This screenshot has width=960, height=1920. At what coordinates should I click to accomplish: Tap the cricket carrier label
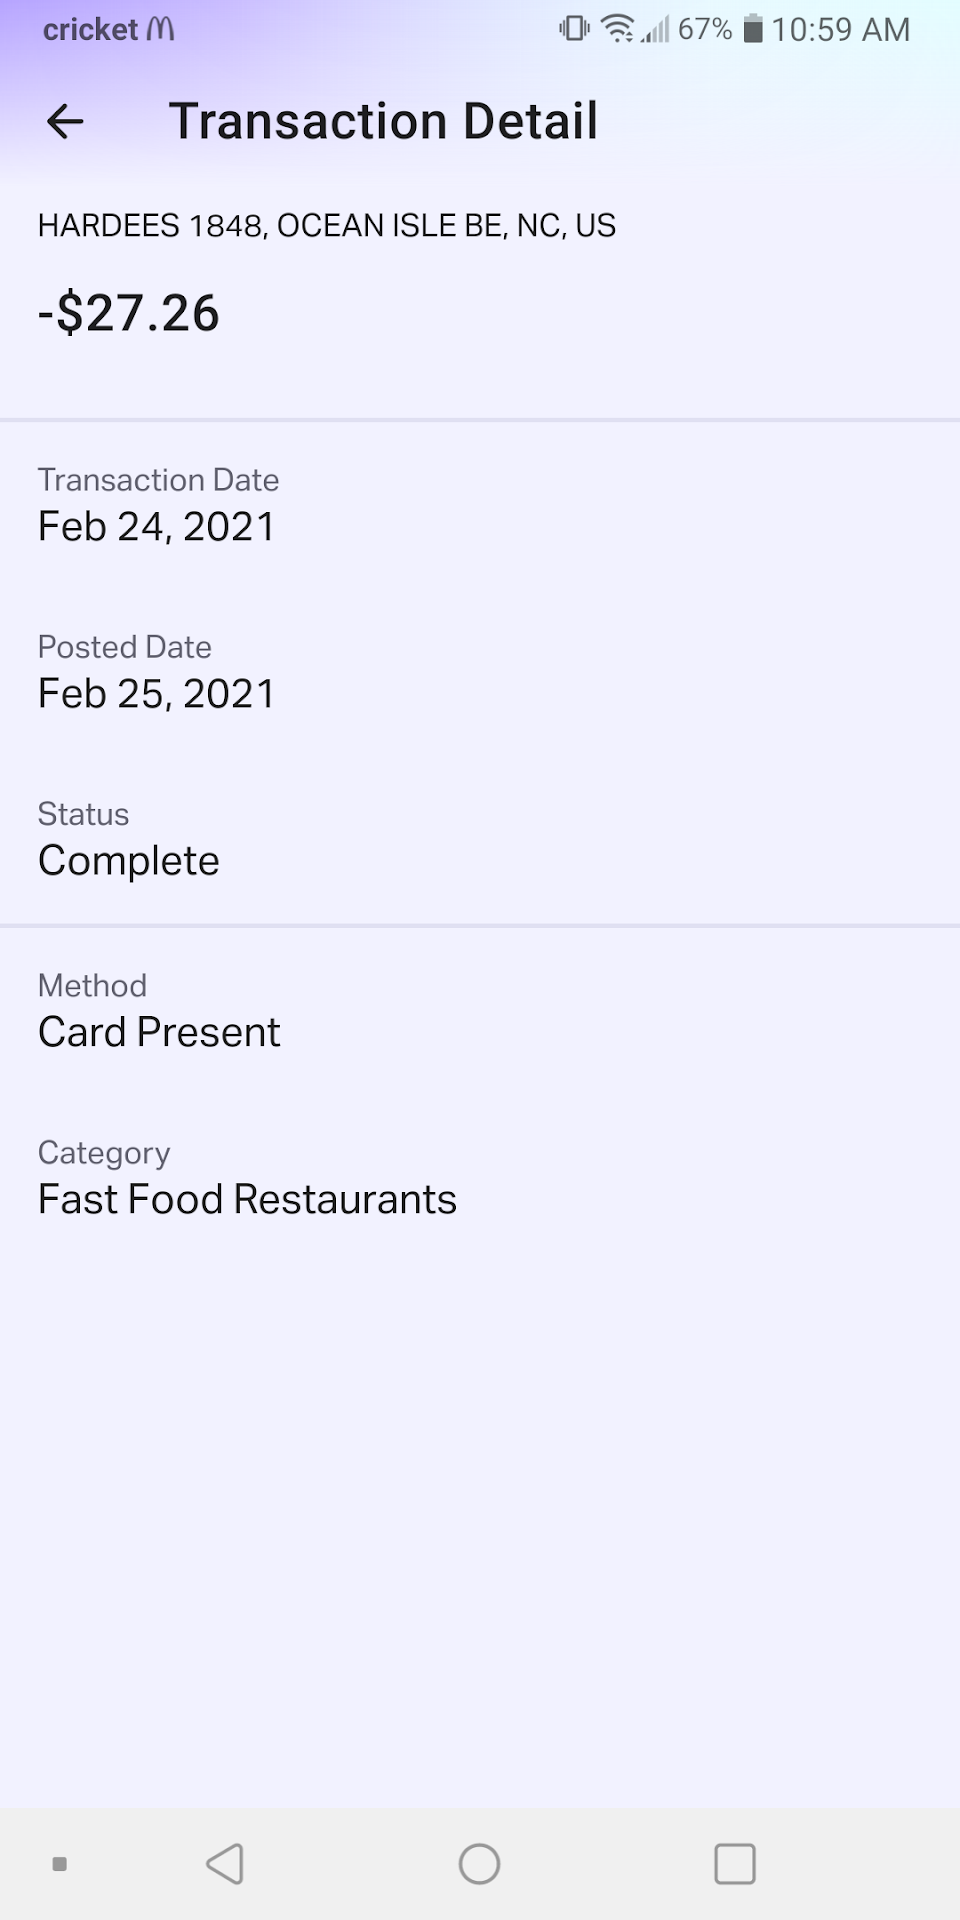coord(90,29)
